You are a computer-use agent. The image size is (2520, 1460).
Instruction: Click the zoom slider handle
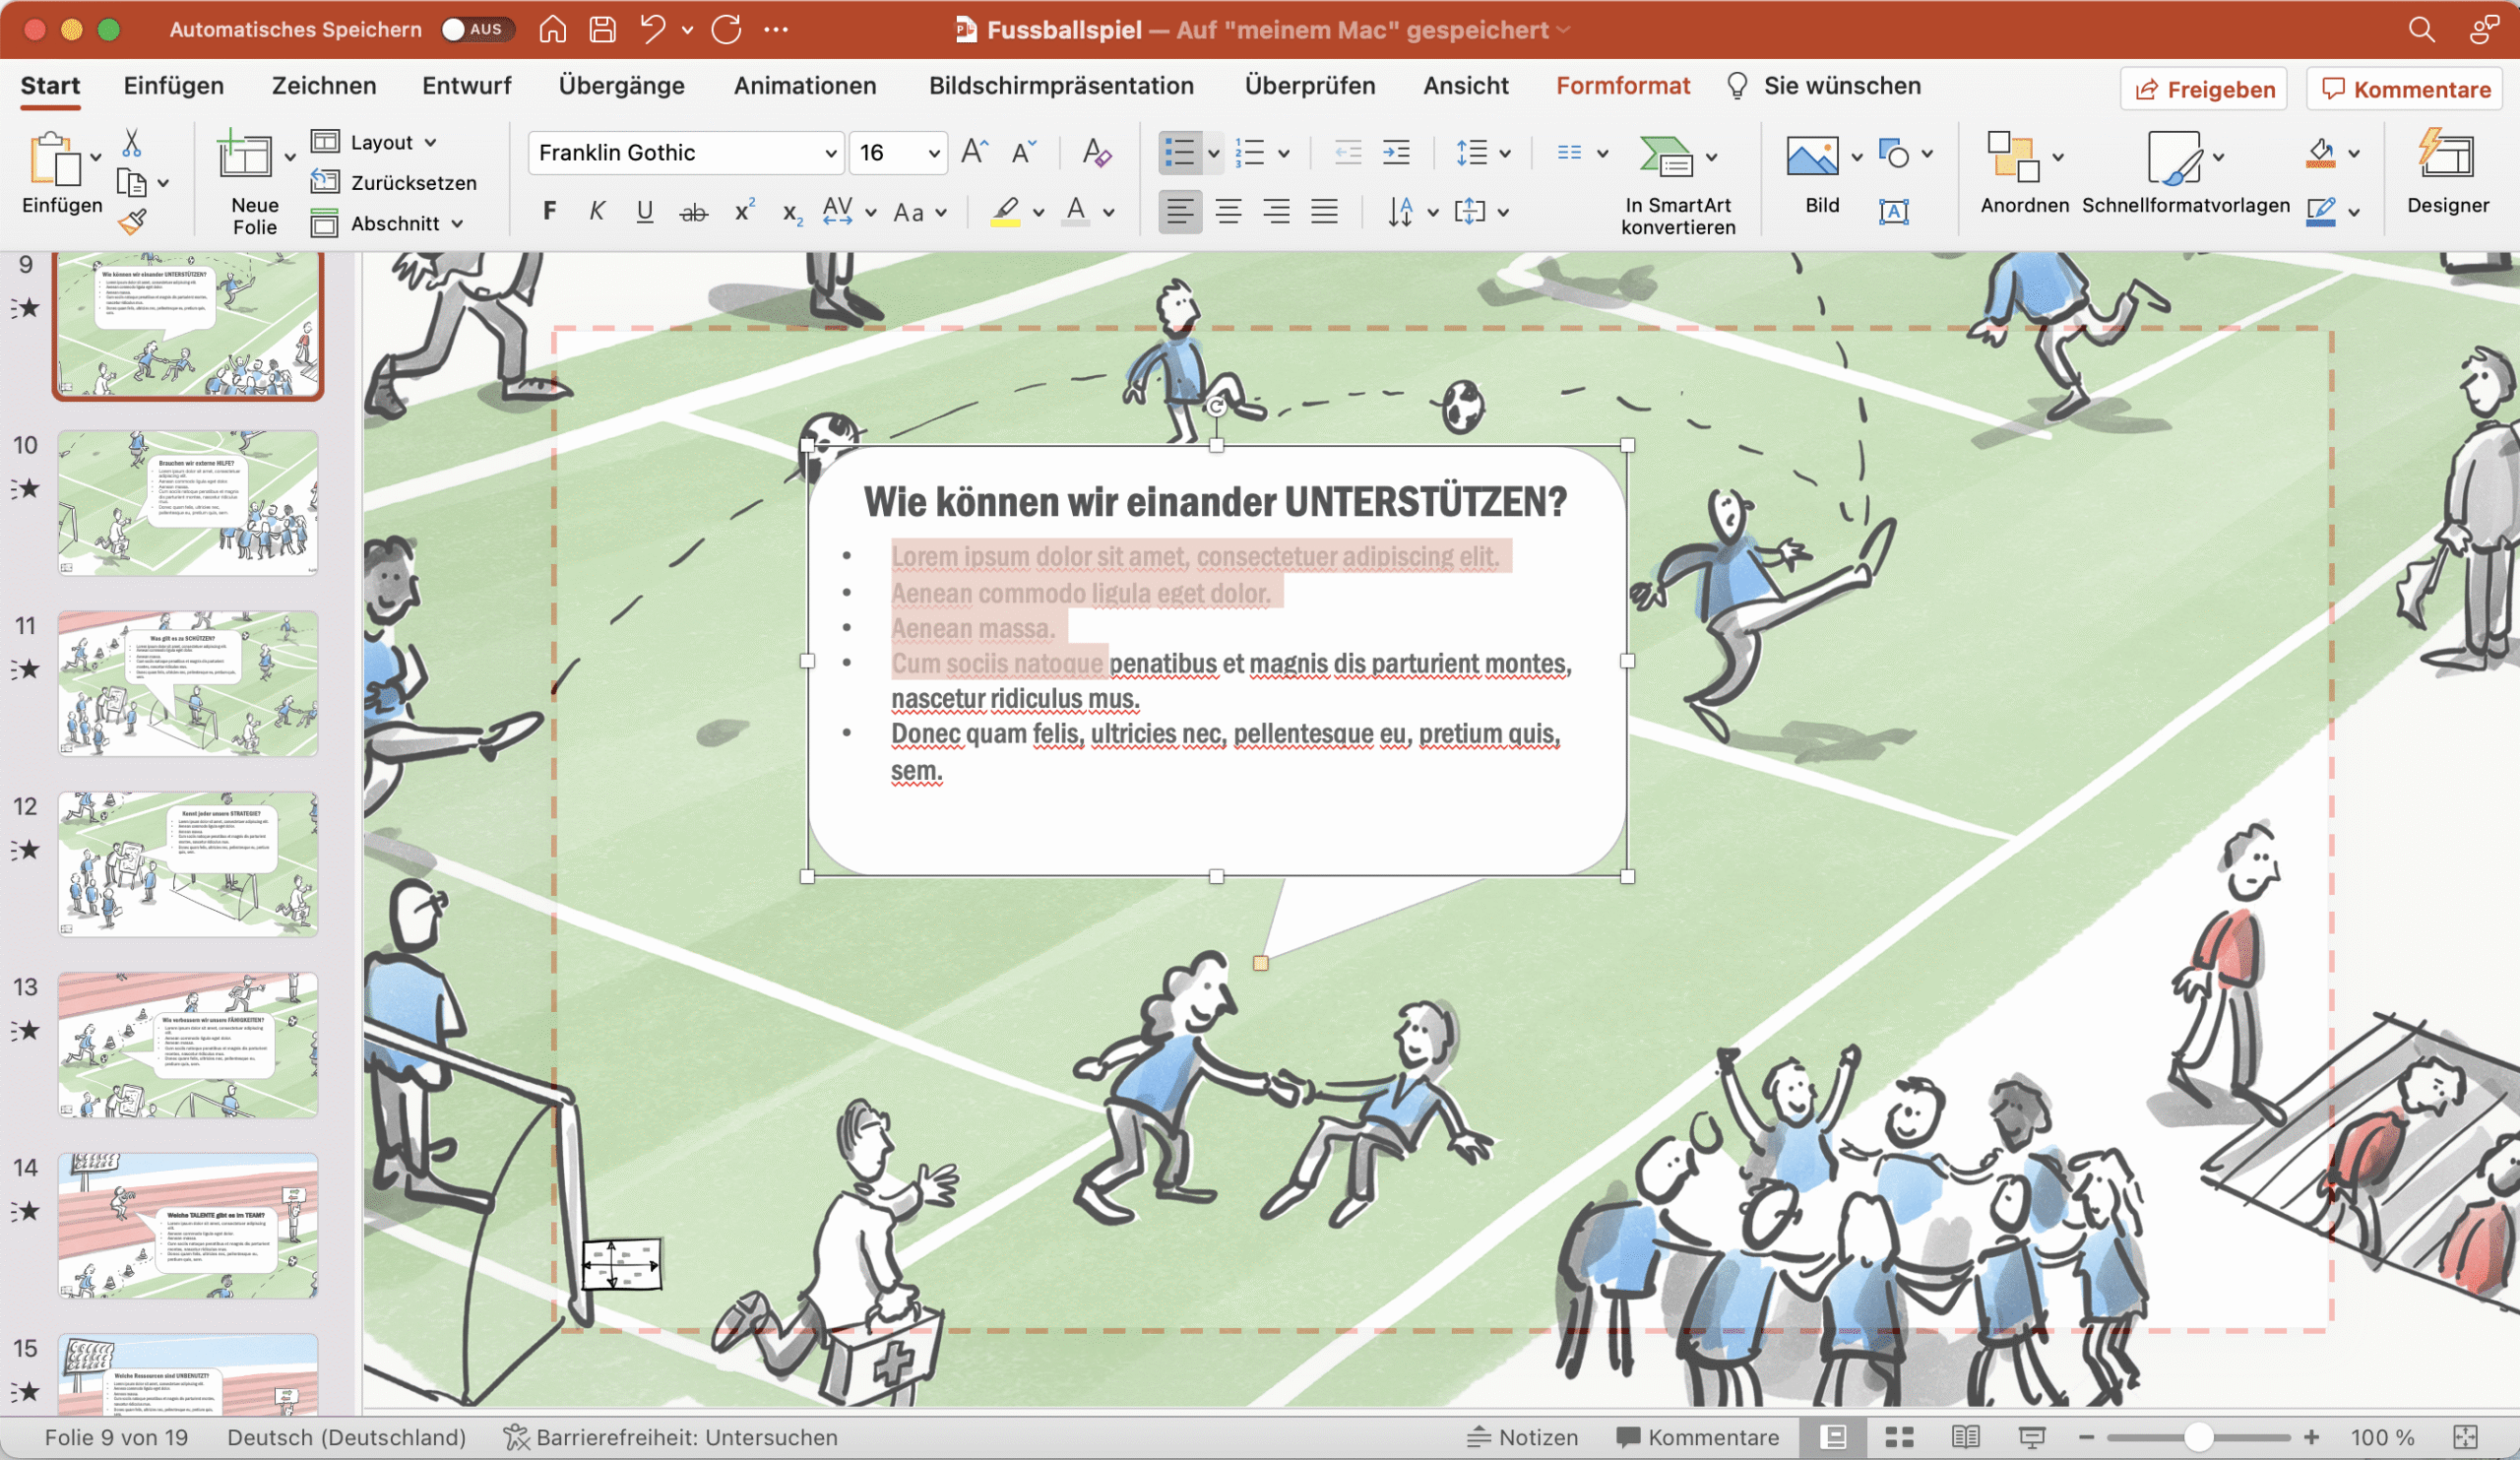tap(2197, 1437)
